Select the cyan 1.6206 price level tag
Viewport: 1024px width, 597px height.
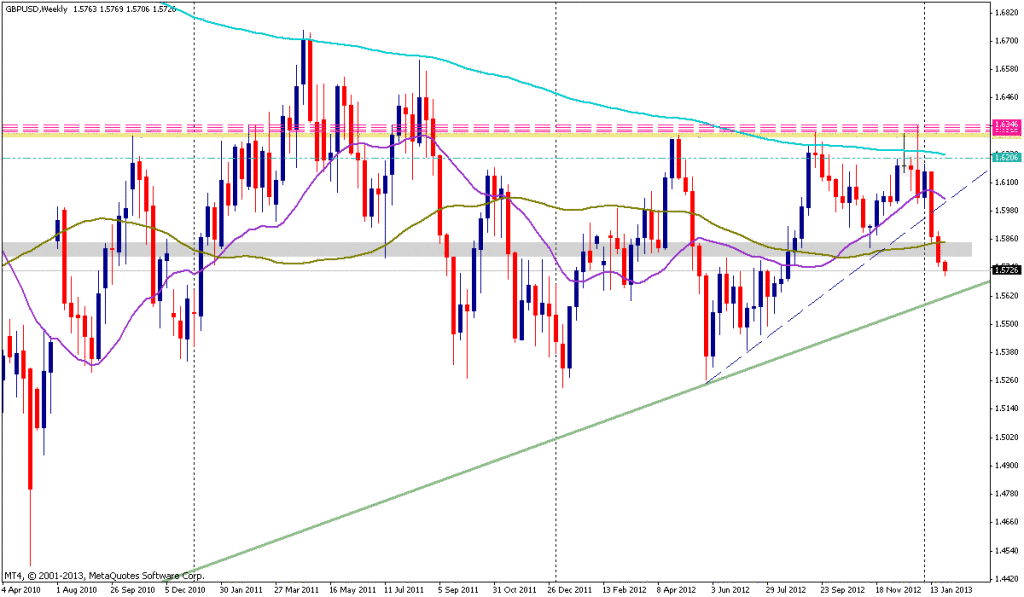click(x=1004, y=157)
